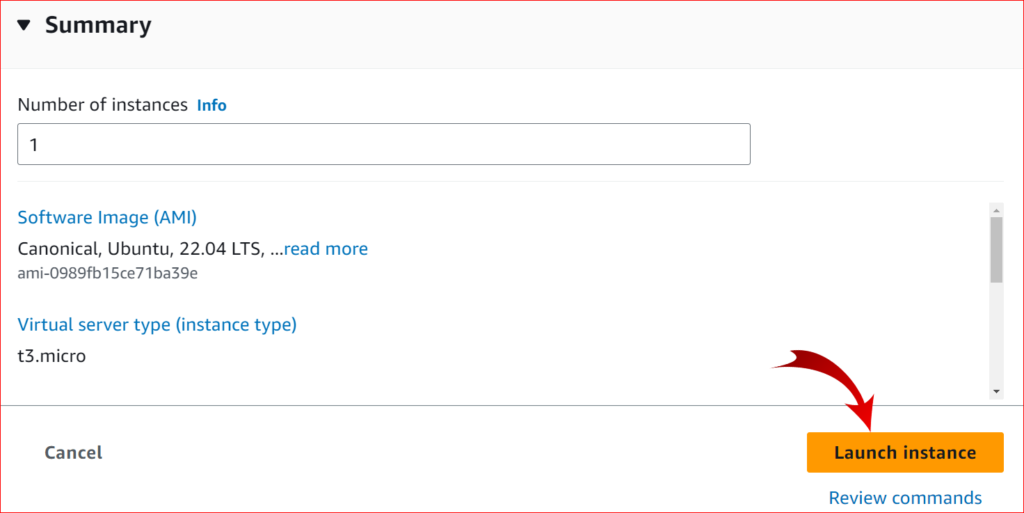The height and width of the screenshot is (513, 1024).
Task: Click the summary scrollbar up arrow
Action: click(996, 210)
